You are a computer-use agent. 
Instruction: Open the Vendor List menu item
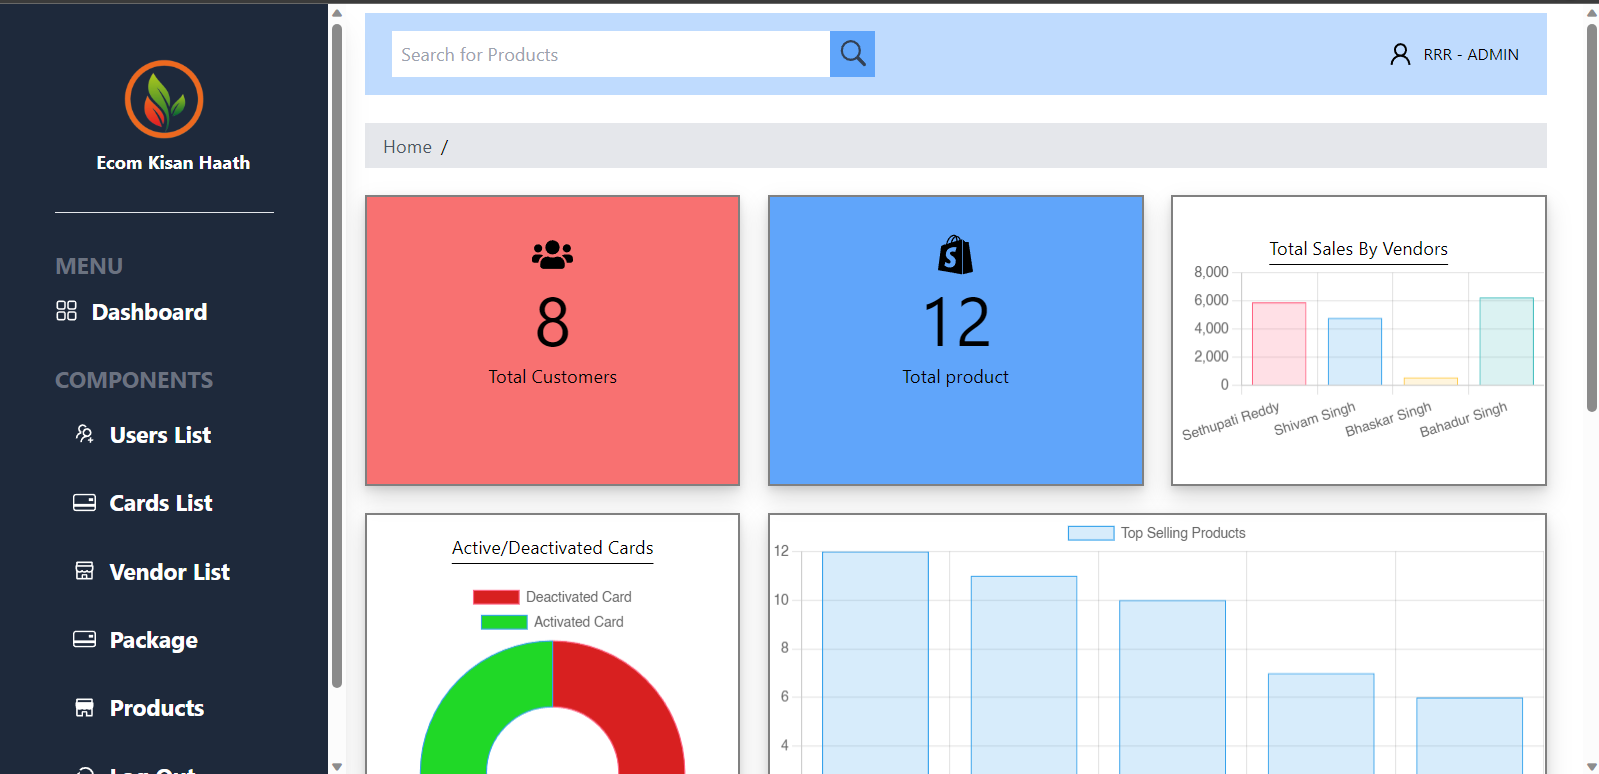point(169,572)
